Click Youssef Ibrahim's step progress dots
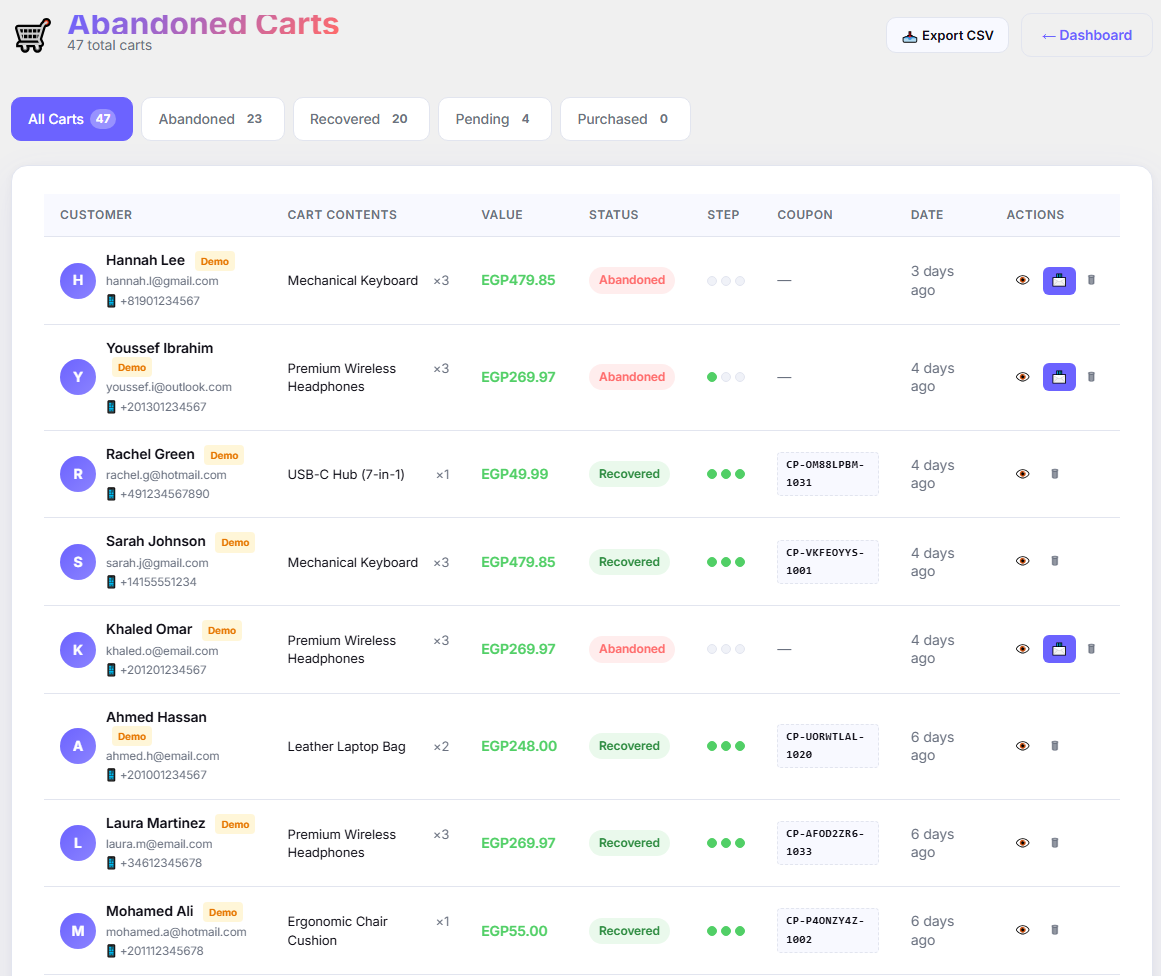 click(x=726, y=378)
